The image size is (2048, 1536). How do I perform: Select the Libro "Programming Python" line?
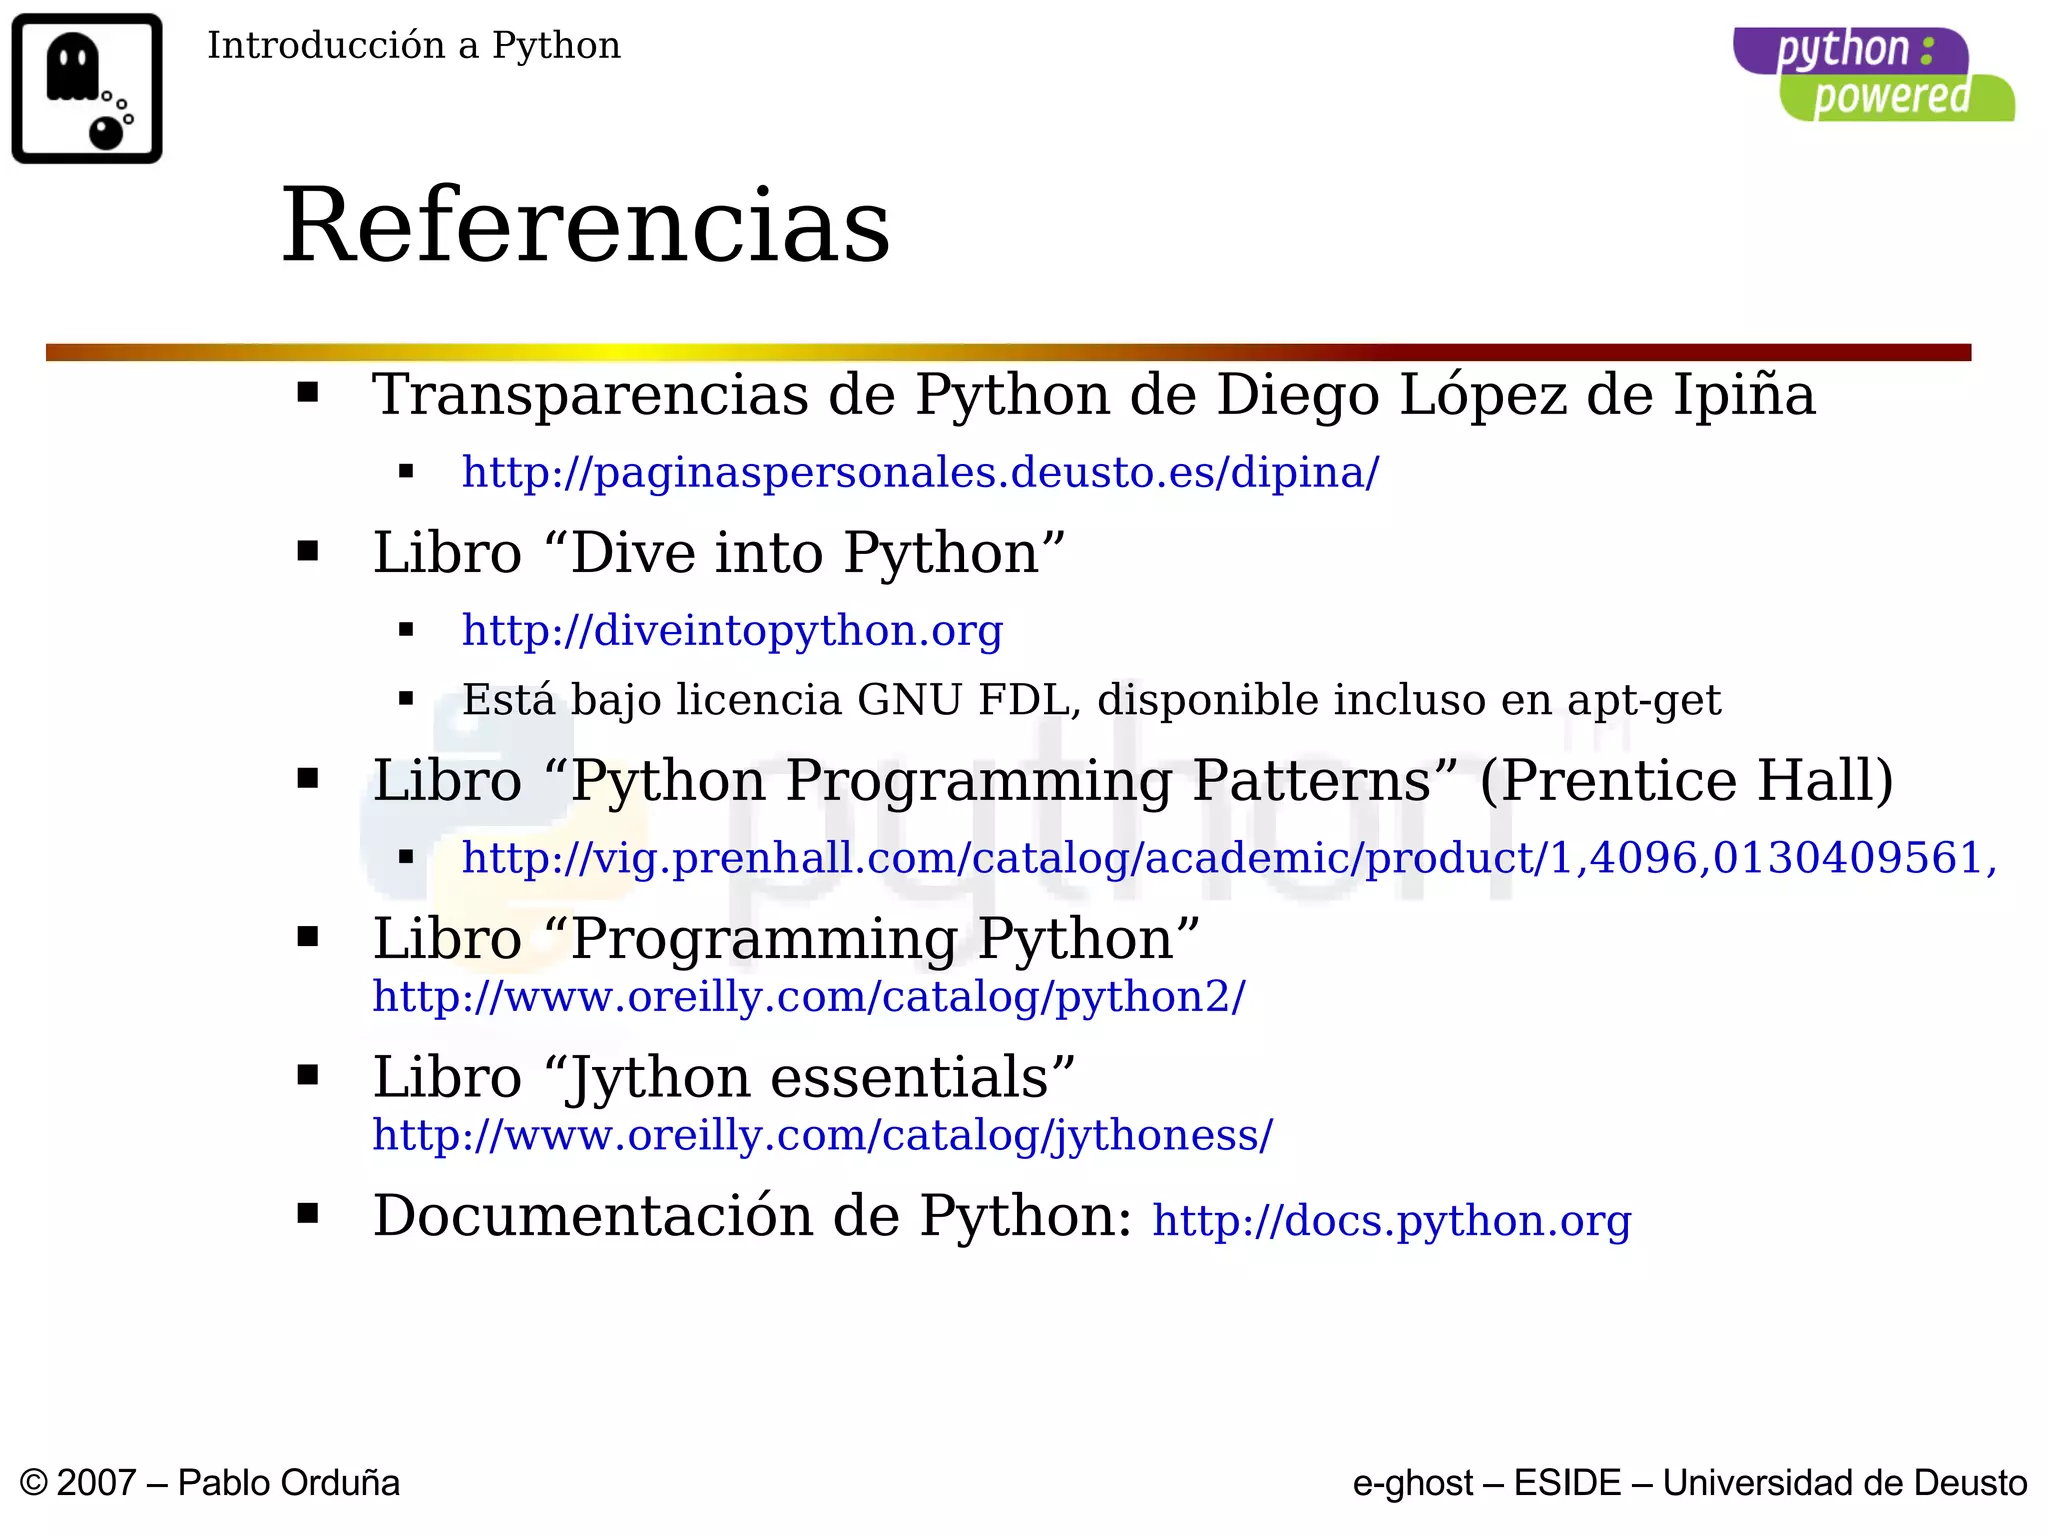(786, 939)
